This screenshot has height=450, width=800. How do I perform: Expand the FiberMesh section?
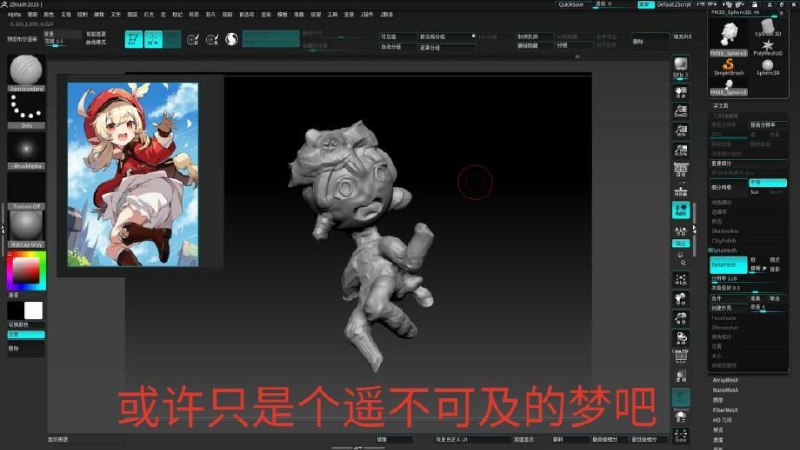pyautogui.click(x=725, y=410)
